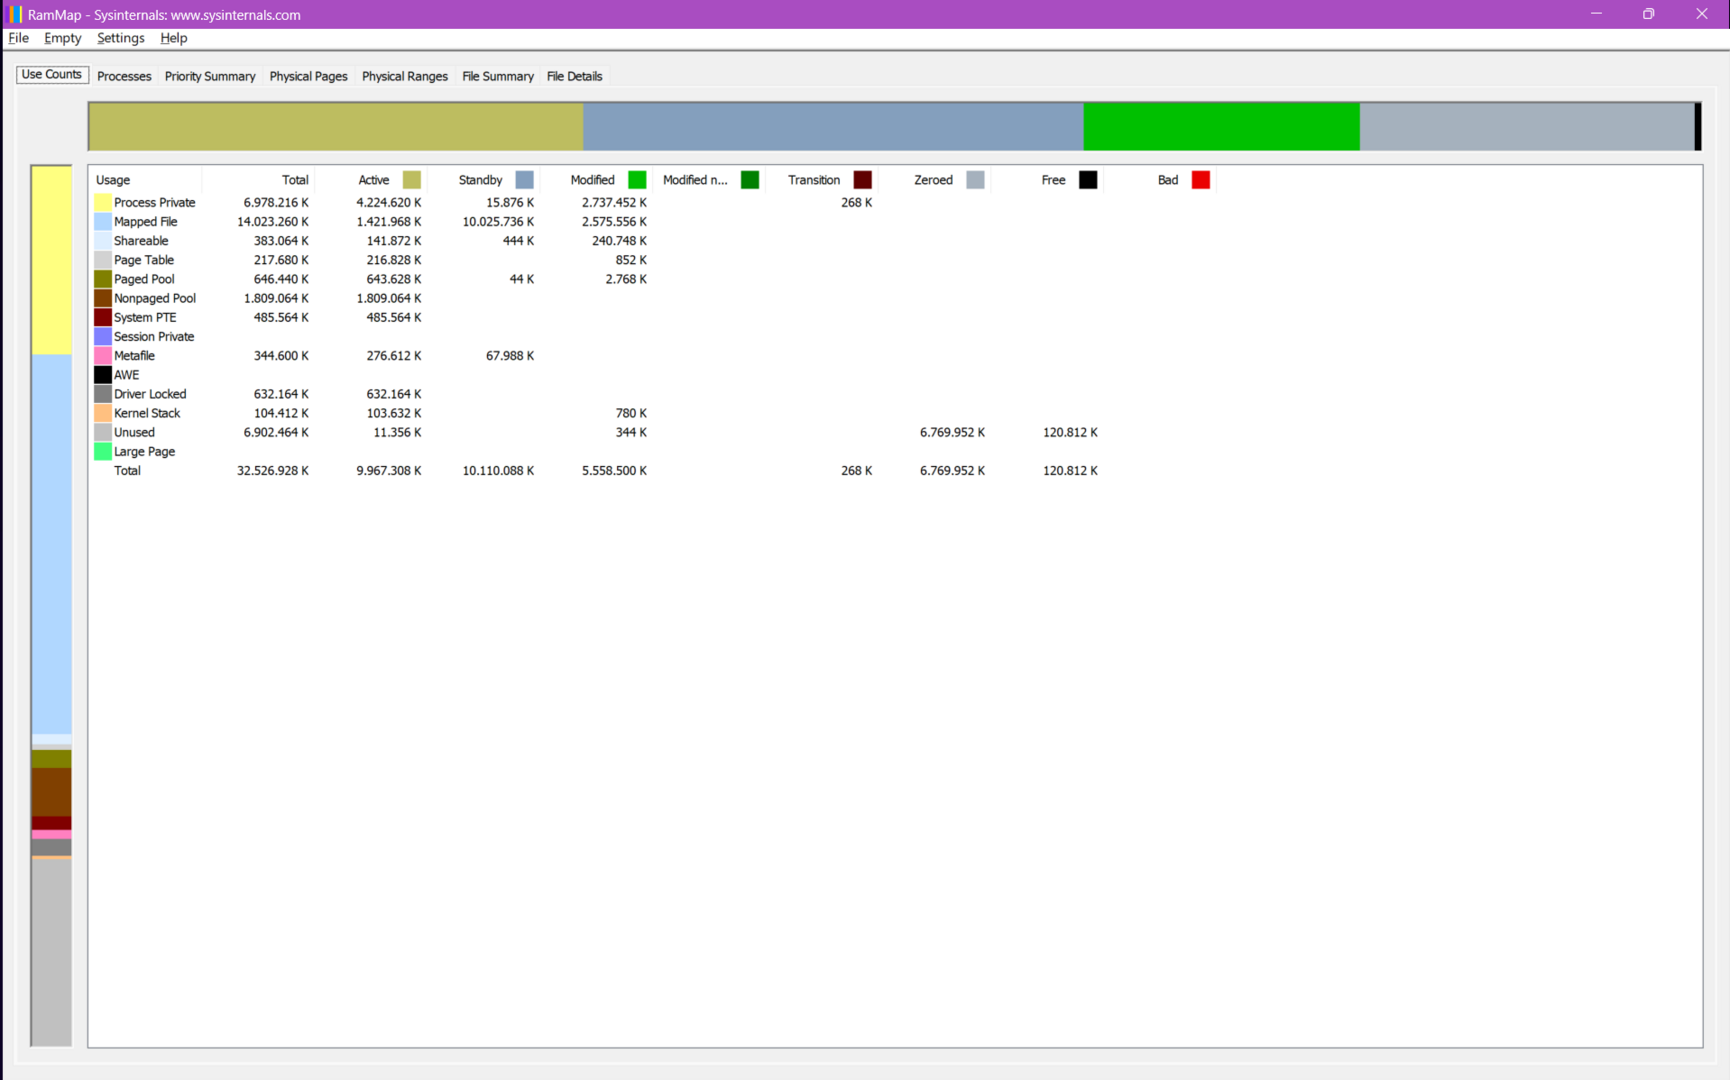Image resolution: width=1730 pixels, height=1080 pixels.
Task: Click the System PTE dark red swatch
Action: (x=103, y=317)
